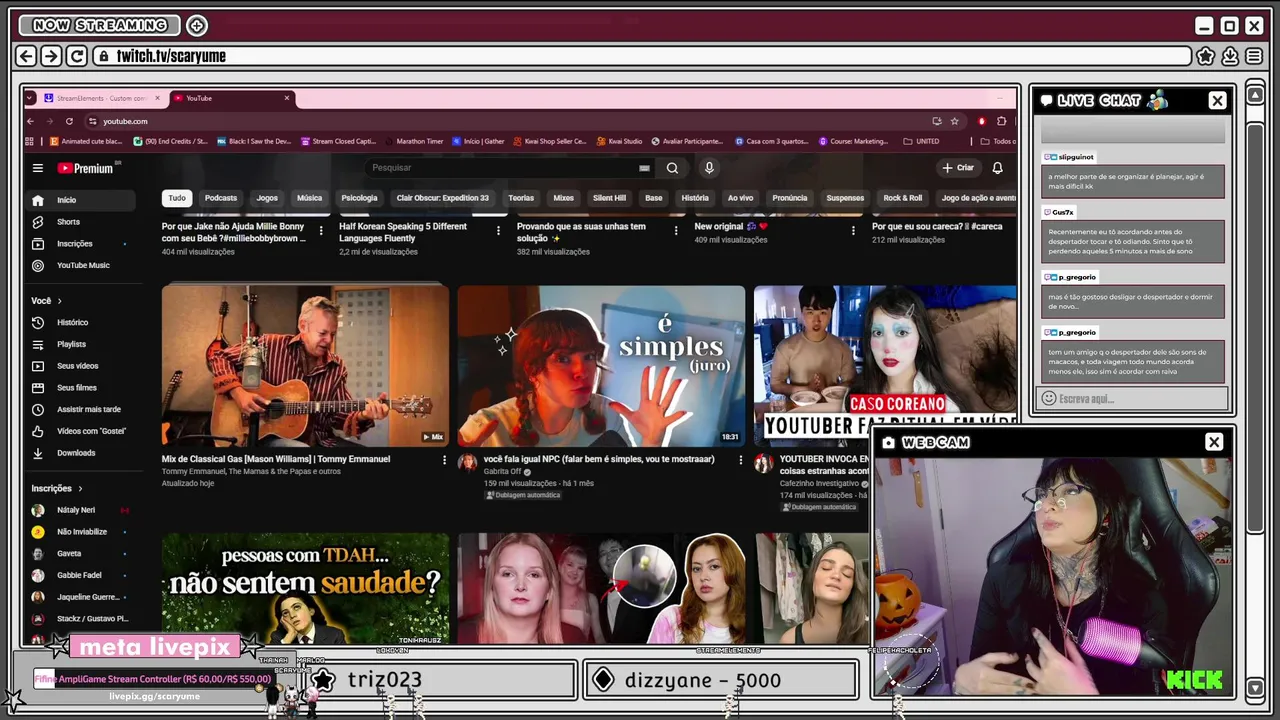This screenshot has height=720, width=1280.
Task: Open the options menu for the Mix de Classical Gas video
Action: [x=445, y=460]
